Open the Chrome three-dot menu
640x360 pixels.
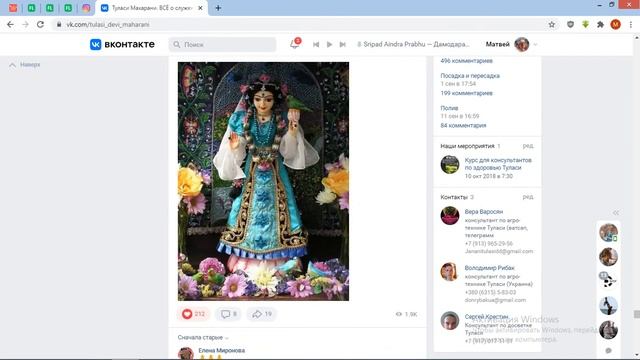point(631,24)
